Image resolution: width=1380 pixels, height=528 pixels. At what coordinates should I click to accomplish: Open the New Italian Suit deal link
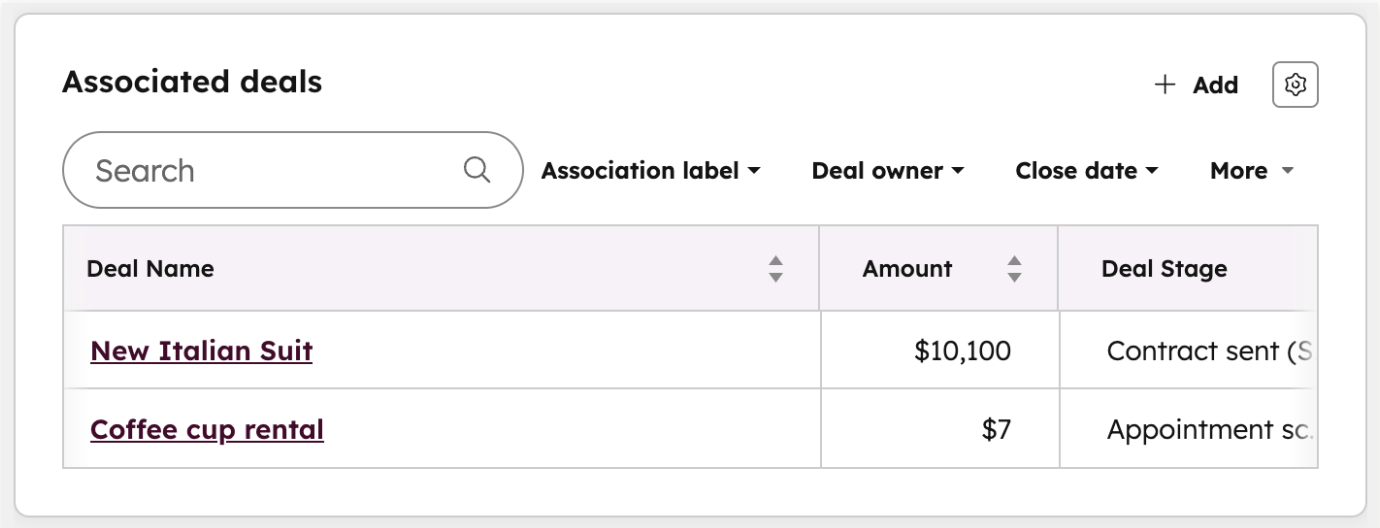201,351
